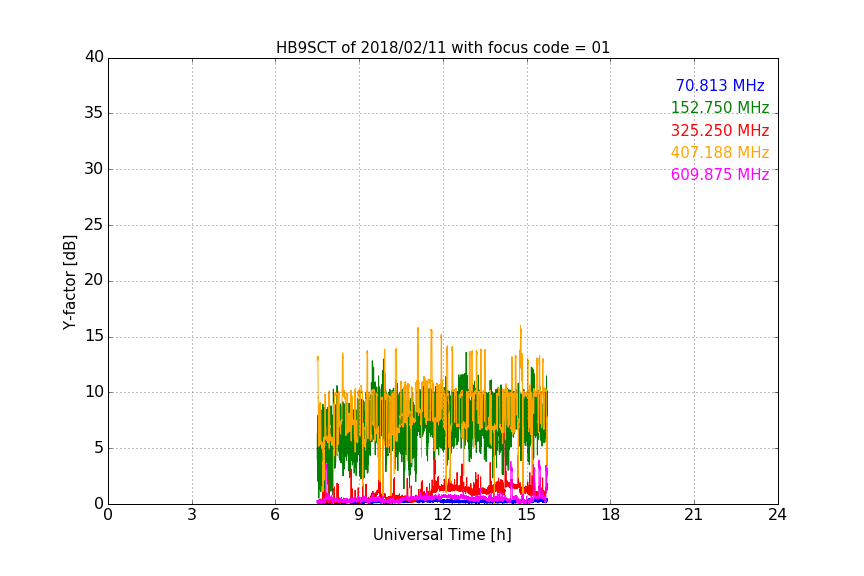The width and height of the screenshot is (864, 576).
Task: Click the y-axis tick label 10
Action: click(94, 392)
